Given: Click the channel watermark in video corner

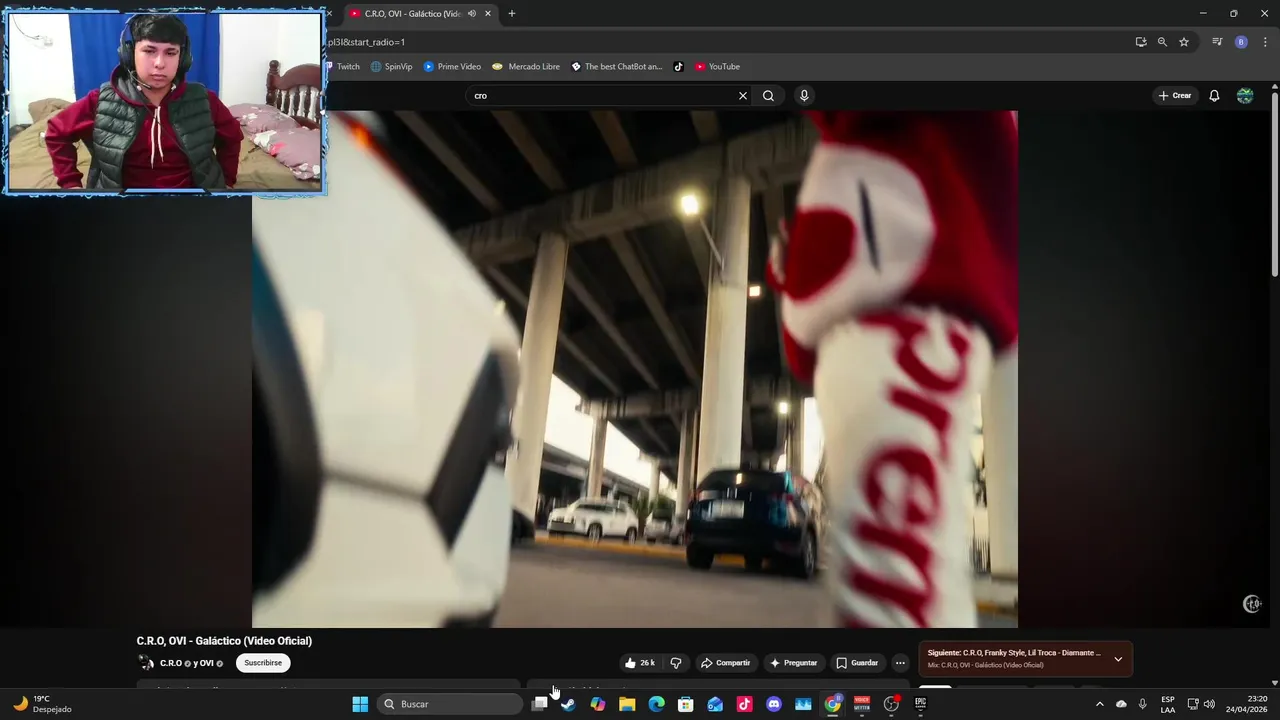Looking at the screenshot, I should (x=1252, y=604).
